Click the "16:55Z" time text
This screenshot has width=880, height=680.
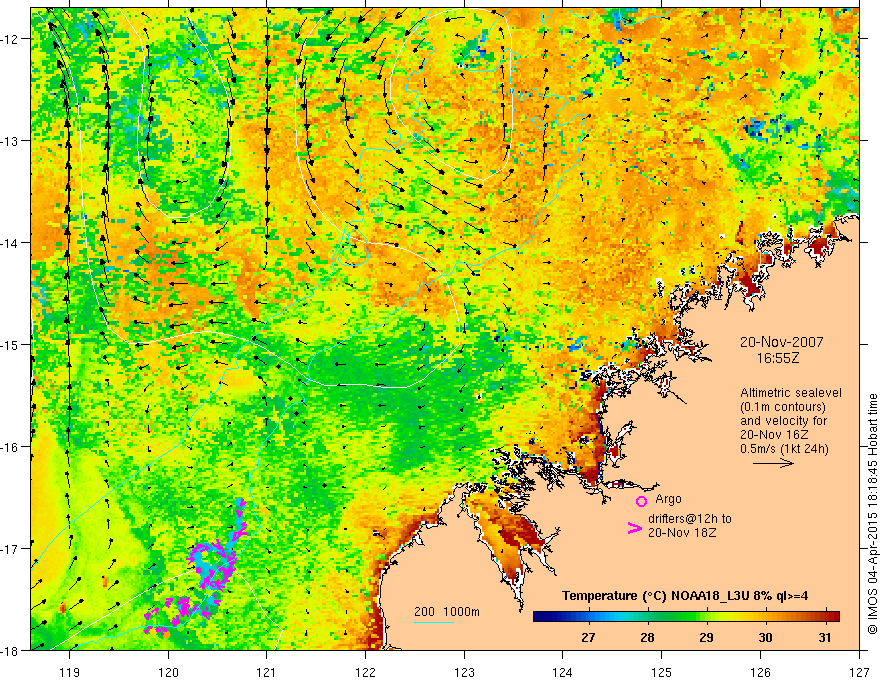point(777,358)
